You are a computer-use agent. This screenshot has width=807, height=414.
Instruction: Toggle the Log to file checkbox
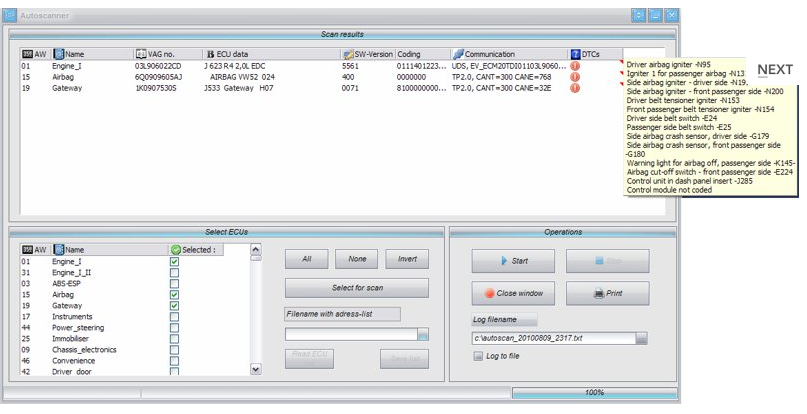click(479, 355)
